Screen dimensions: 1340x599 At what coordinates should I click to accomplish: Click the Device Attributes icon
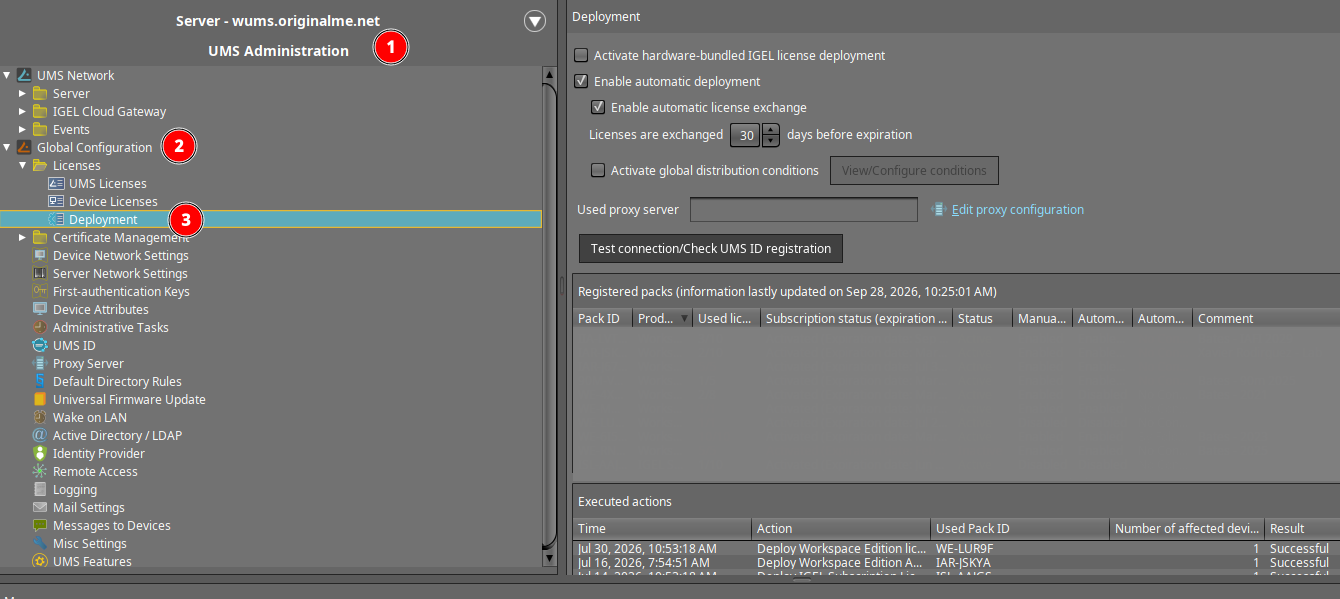point(40,310)
